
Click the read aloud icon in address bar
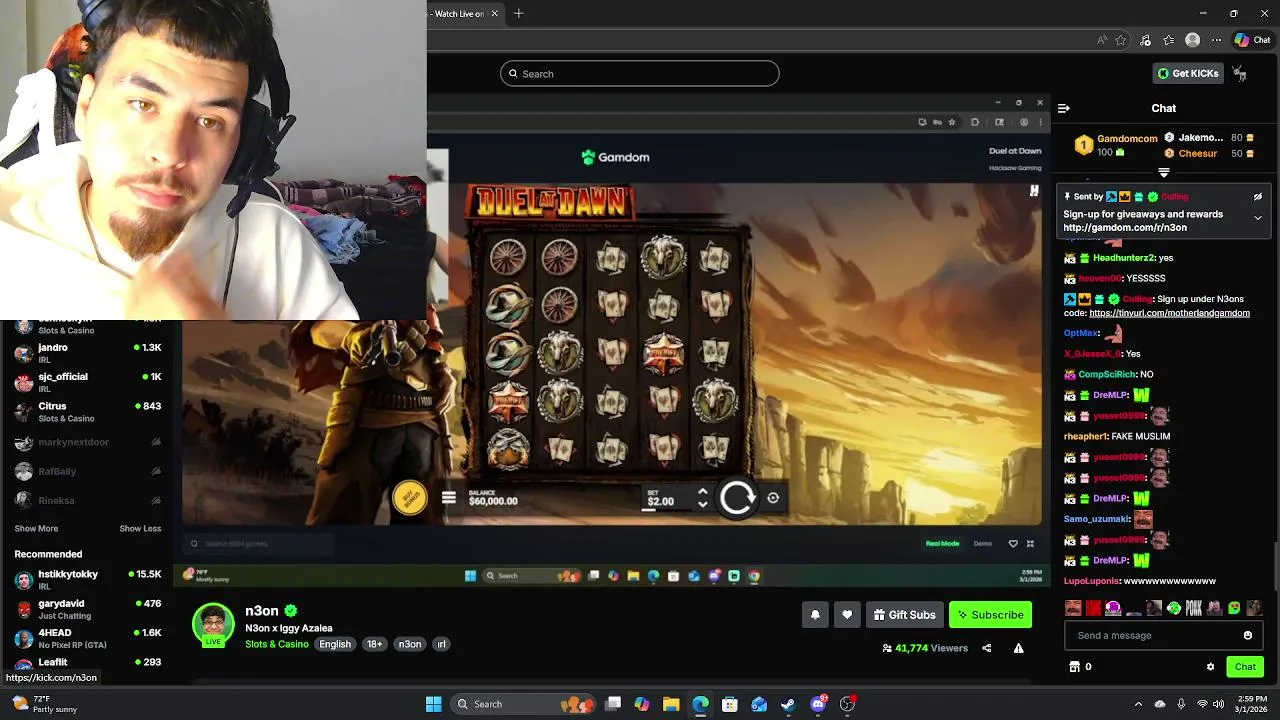[x=1102, y=40]
